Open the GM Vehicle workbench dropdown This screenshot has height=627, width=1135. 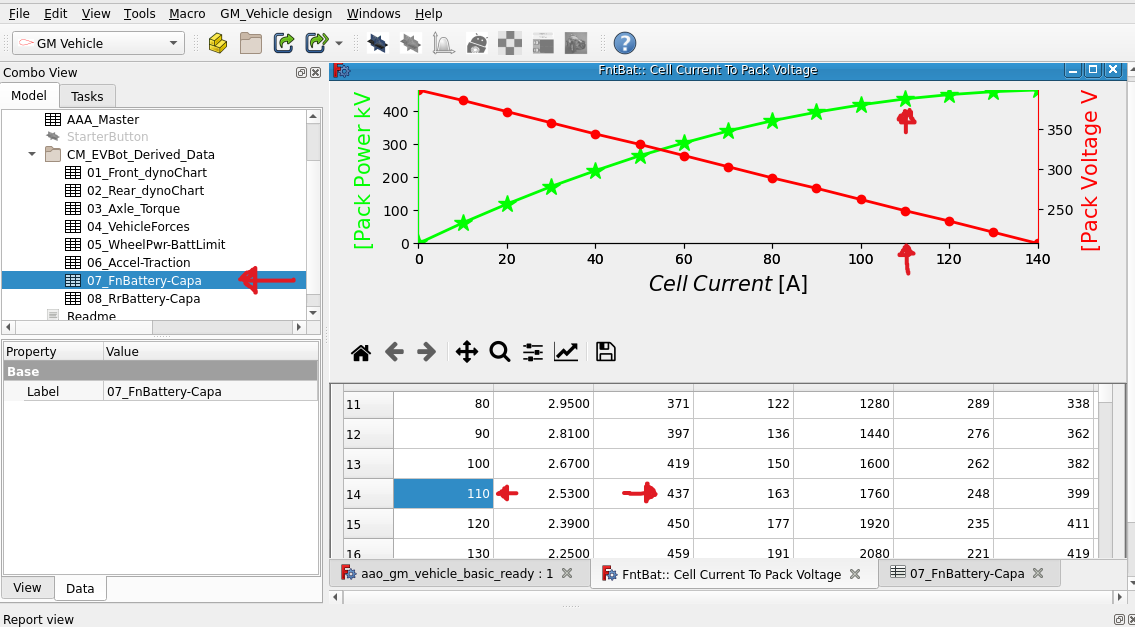tap(98, 43)
